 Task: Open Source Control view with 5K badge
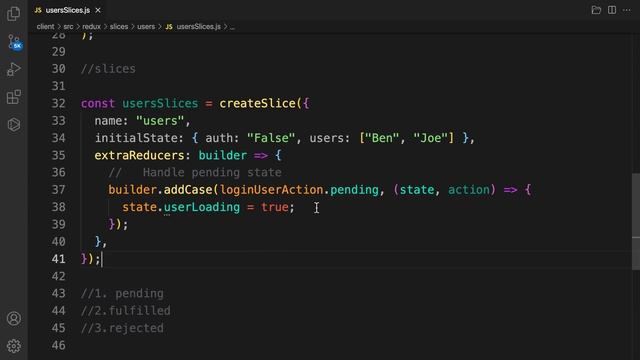[x=14, y=42]
